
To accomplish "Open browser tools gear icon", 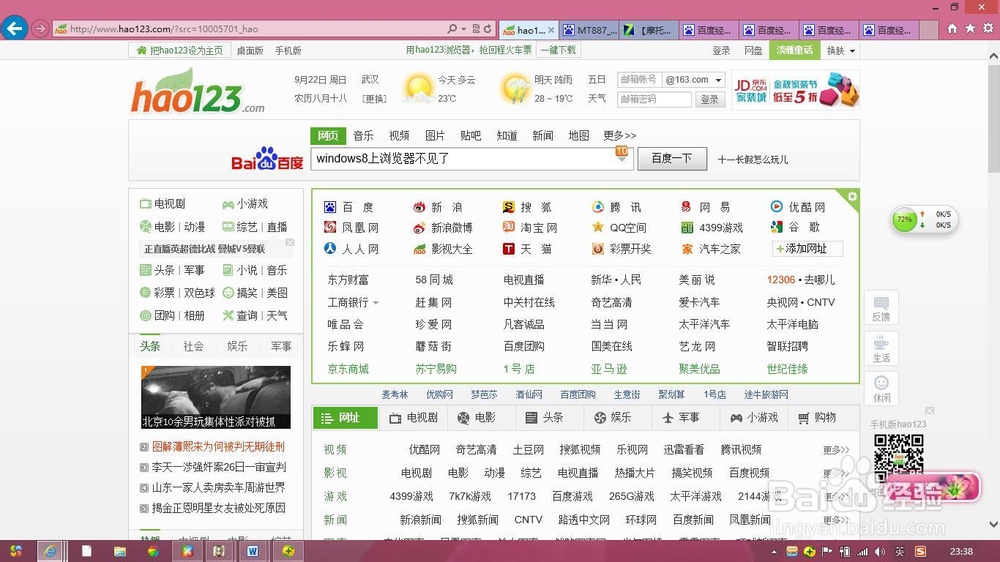I will (988, 29).
